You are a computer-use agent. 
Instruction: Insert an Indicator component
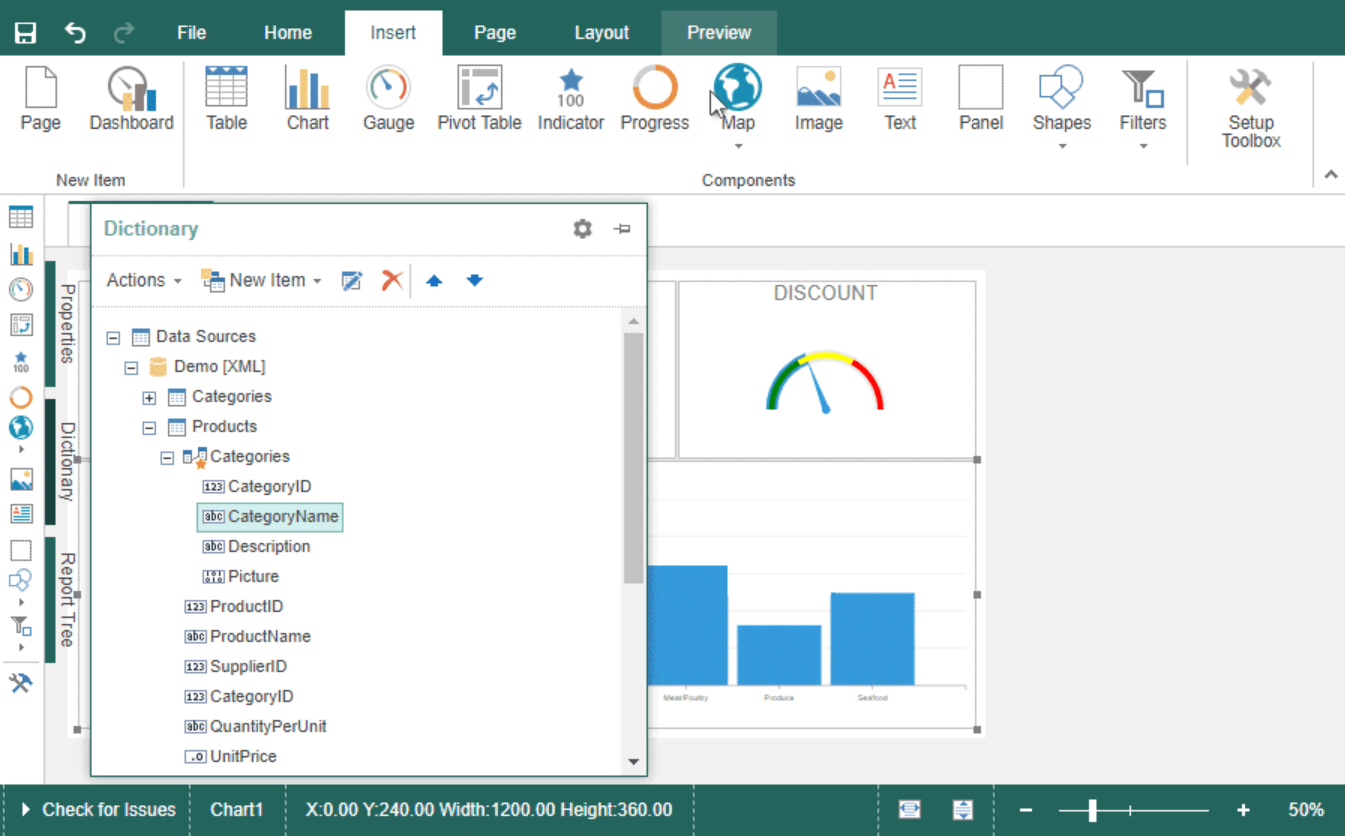[571, 100]
